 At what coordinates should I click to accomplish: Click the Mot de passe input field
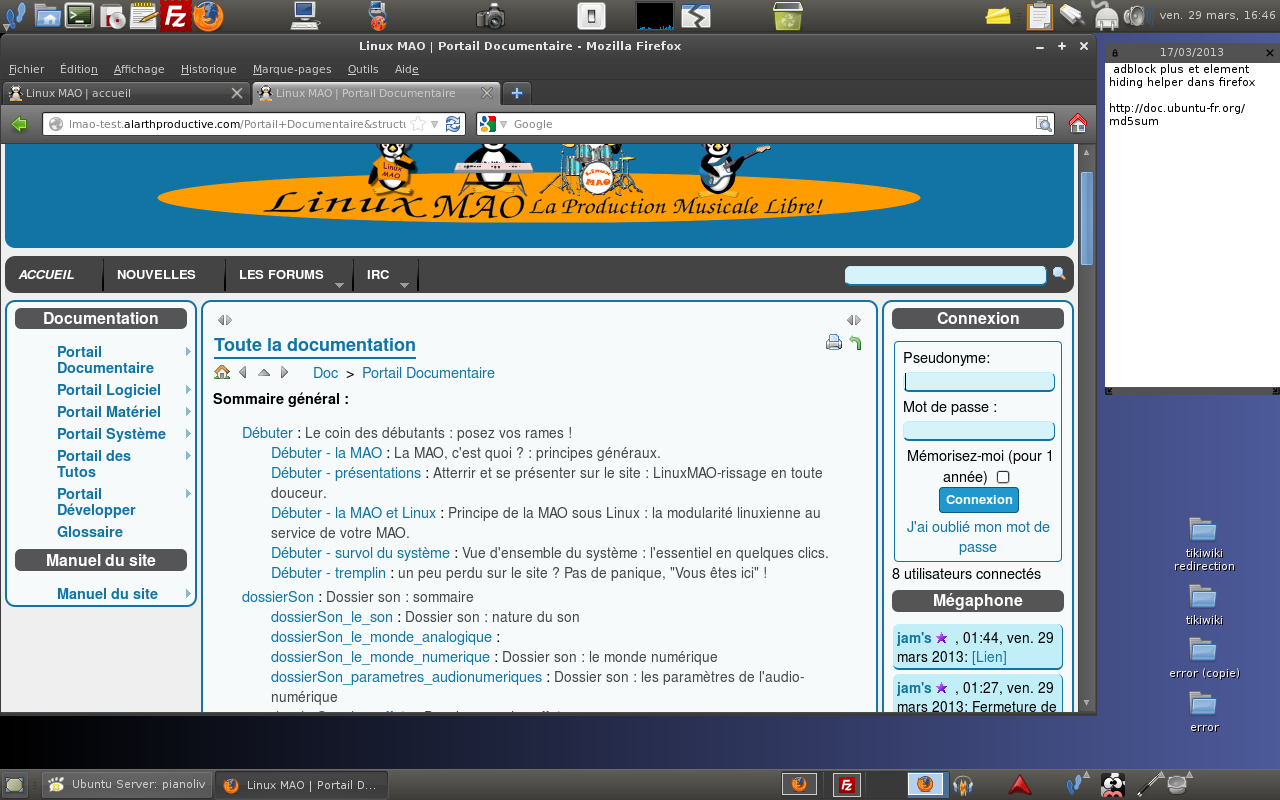[979, 431]
